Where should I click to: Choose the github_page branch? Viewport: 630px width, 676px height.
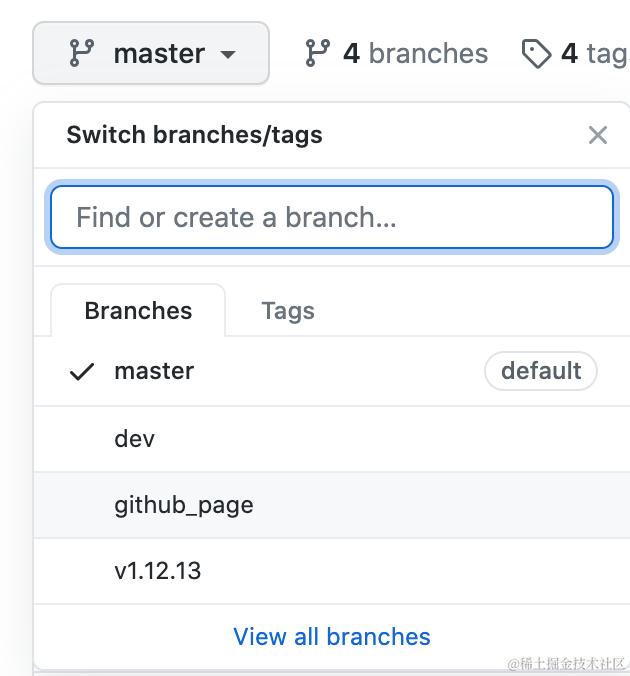(x=184, y=505)
